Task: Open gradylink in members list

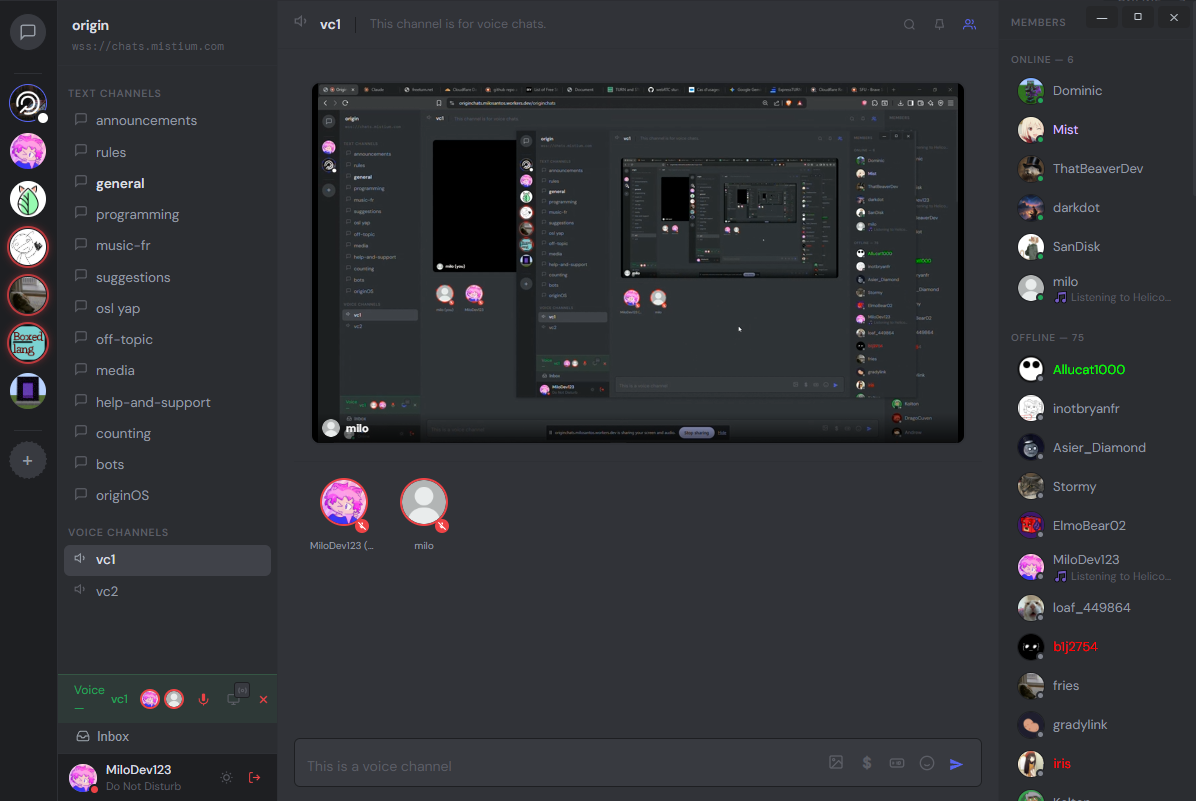Action: (x=1096, y=725)
